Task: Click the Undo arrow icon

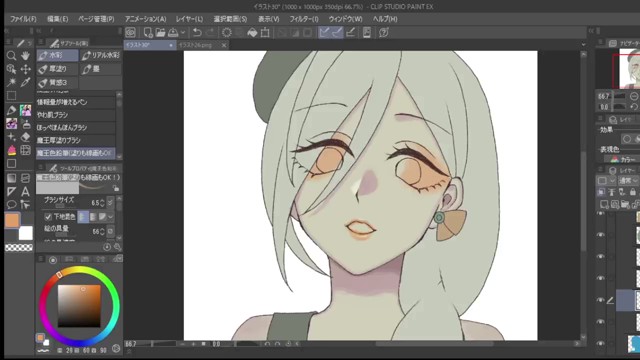Action: 197,33
